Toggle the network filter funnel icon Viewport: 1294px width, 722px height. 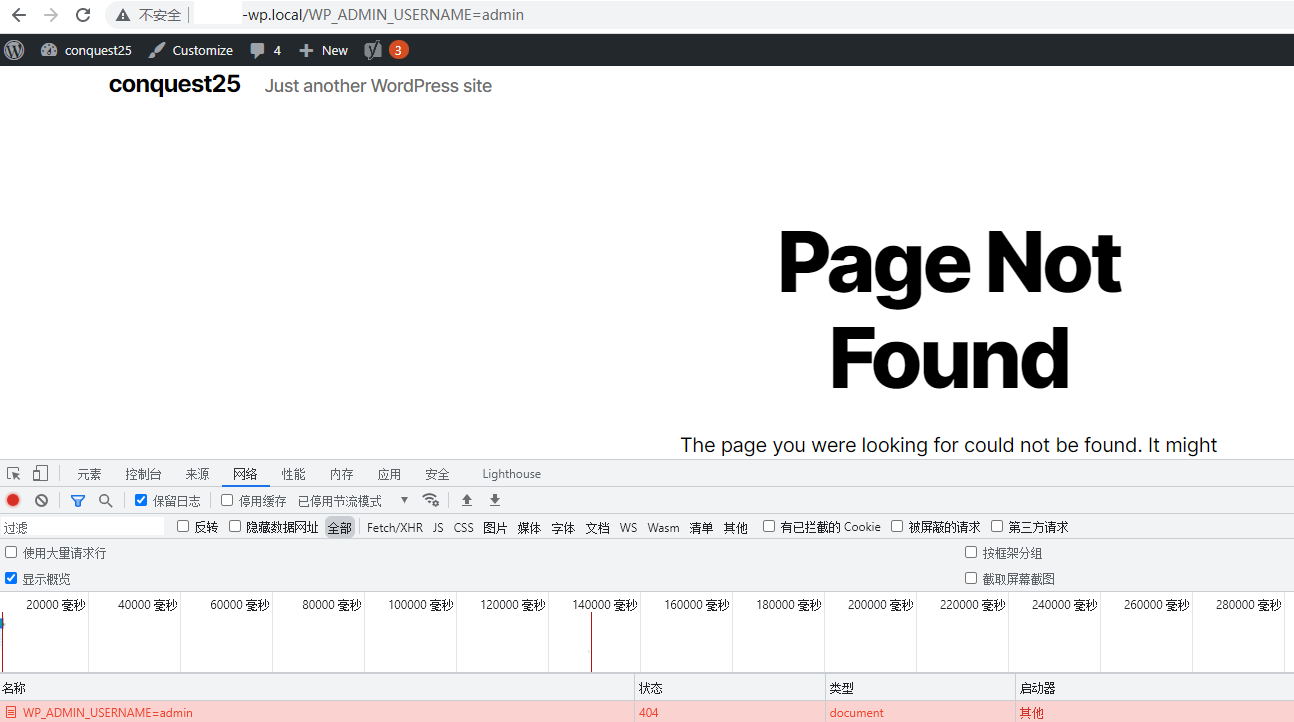coord(78,500)
